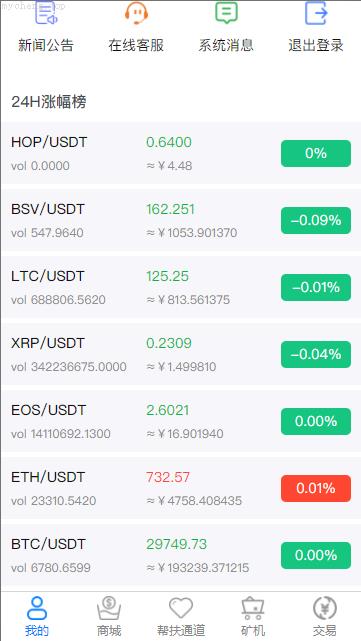Tap the 帮扶通道 heart icon
361x641 pixels.
pyautogui.click(x=181, y=608)
